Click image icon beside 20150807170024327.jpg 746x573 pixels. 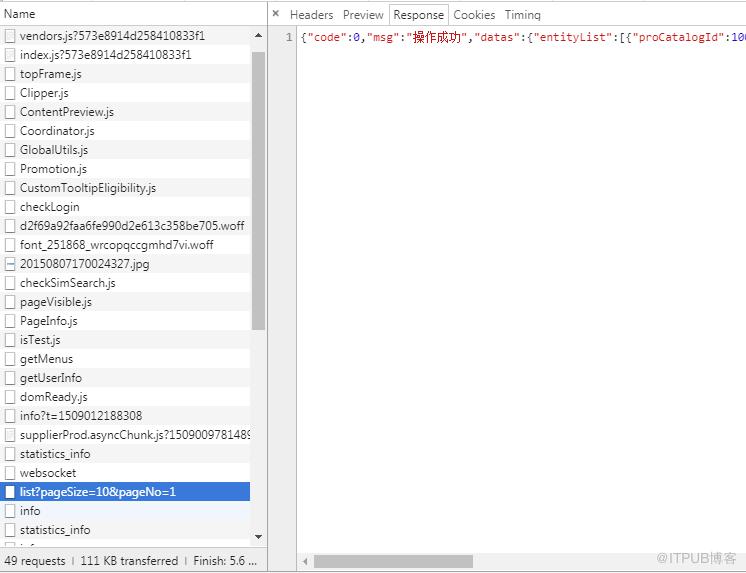tap(10, 264)
